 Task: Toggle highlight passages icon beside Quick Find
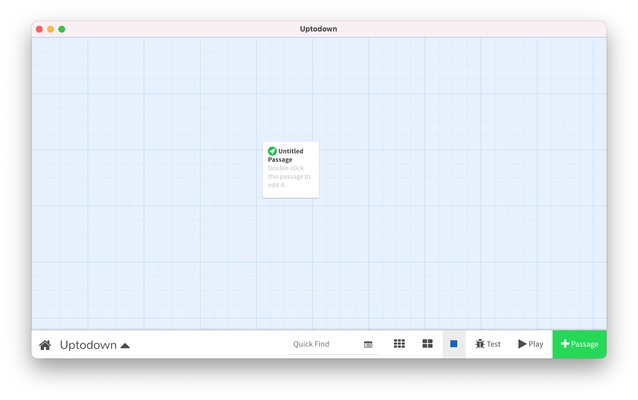coord(368,345)
